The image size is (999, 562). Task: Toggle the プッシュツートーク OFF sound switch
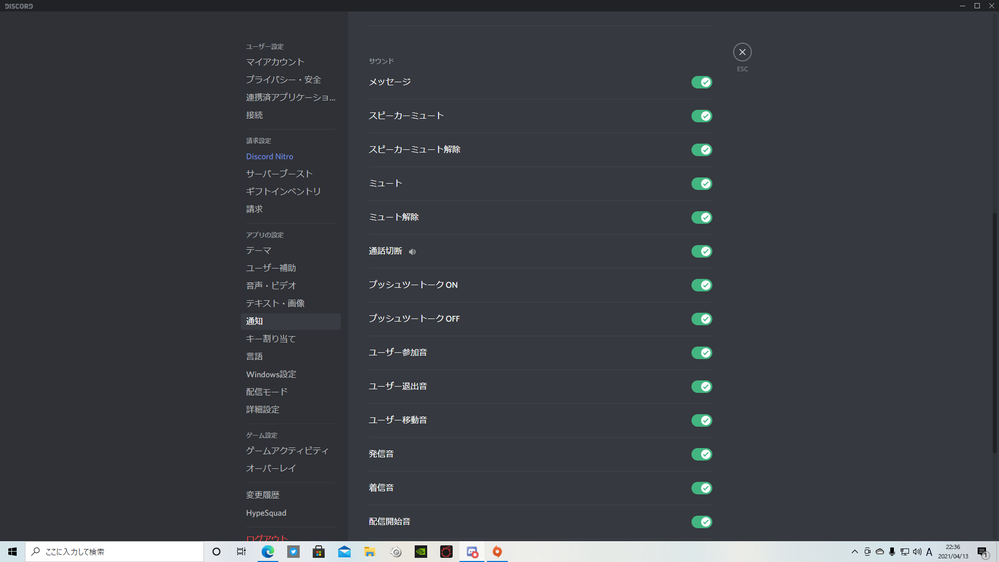pyautogui.click(x=701, y=319)
